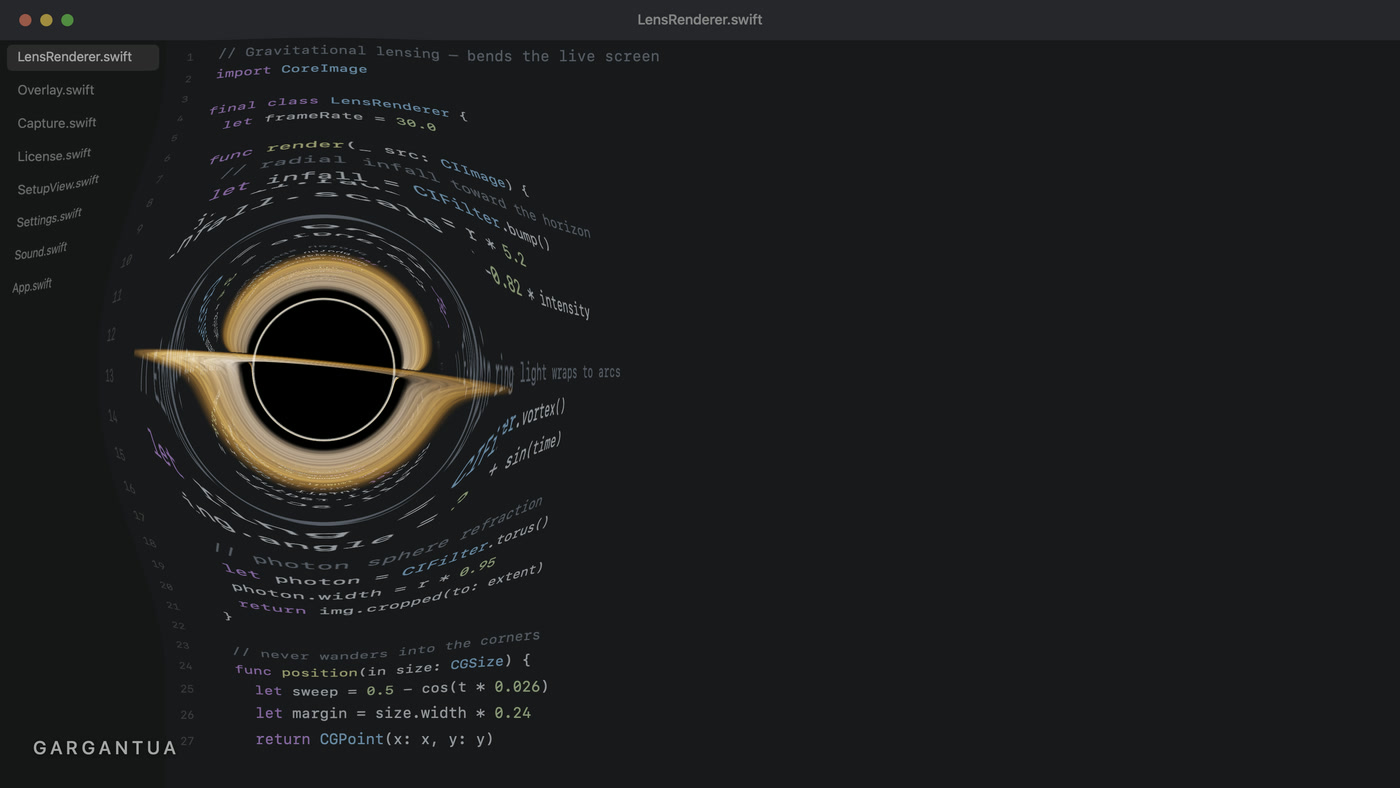This screenshot has height=788, width=1400.
Task: Open Overlay.swift in the file list
Action: tap(56, 90)
